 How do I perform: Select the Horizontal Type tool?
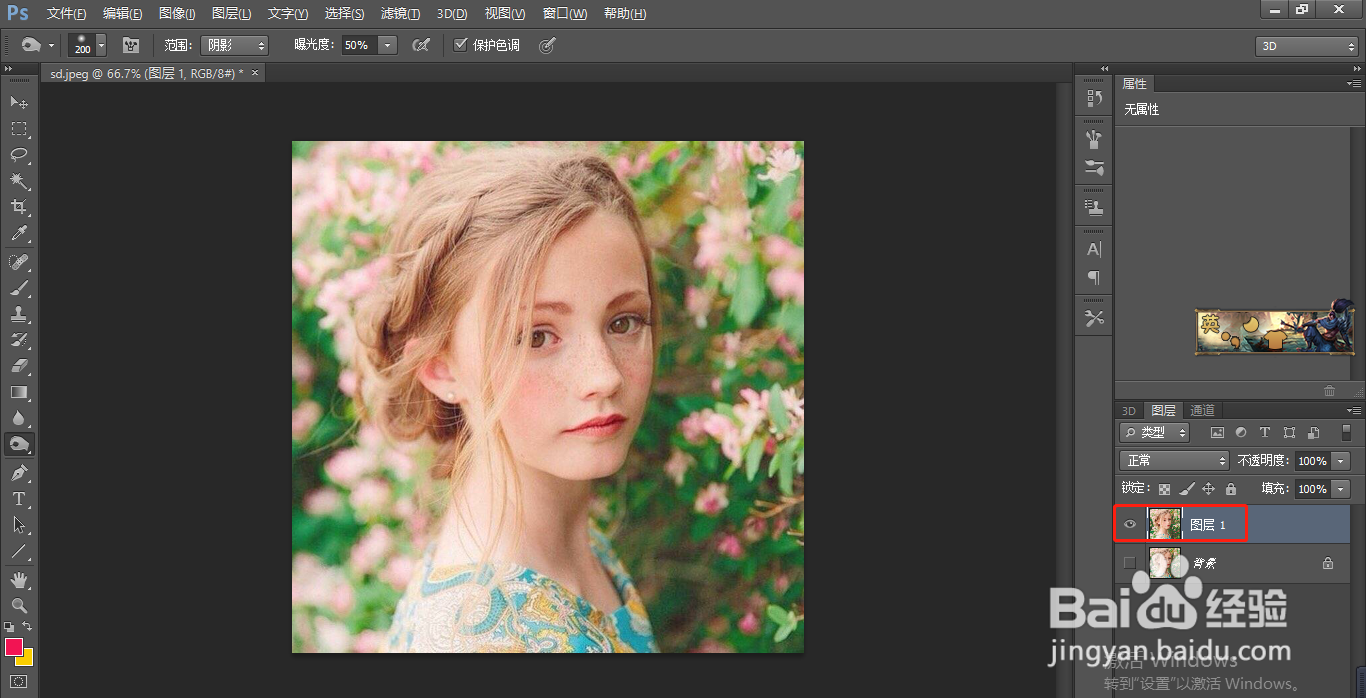click(19, 498)
